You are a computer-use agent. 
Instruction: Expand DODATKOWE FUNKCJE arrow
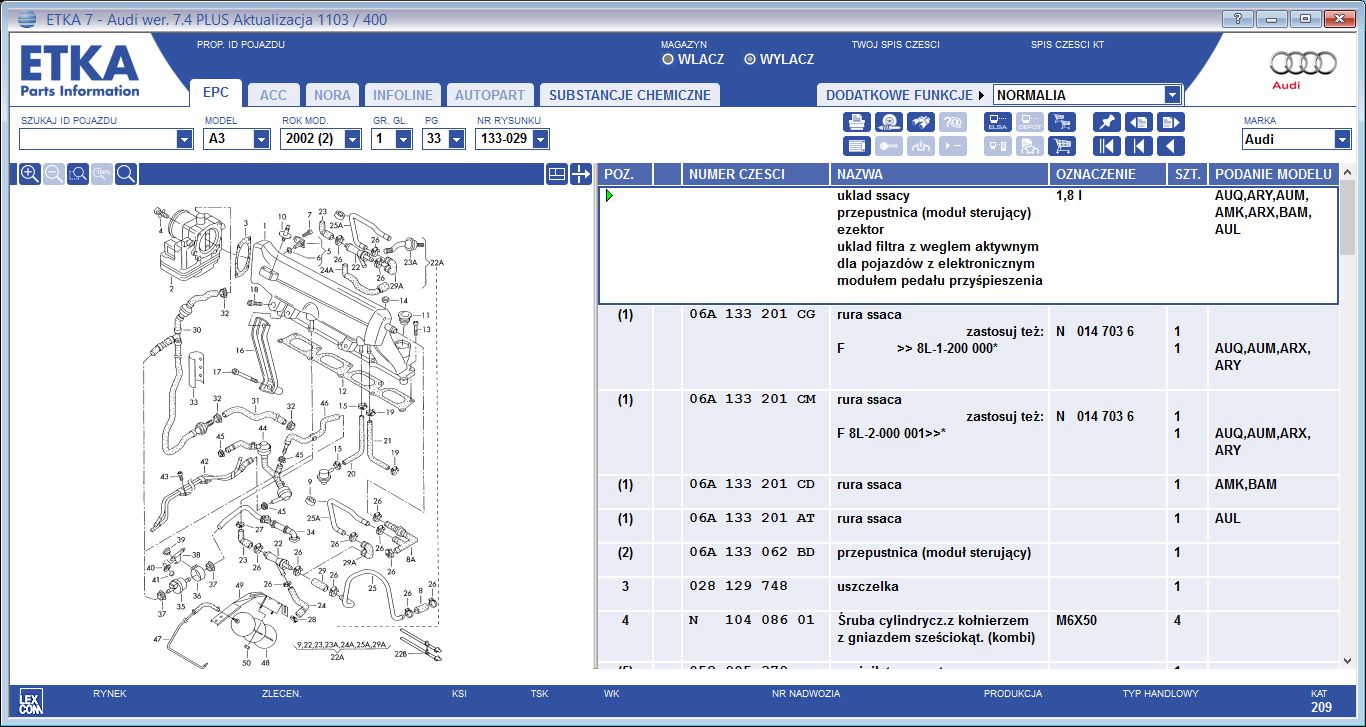point(981,95)
